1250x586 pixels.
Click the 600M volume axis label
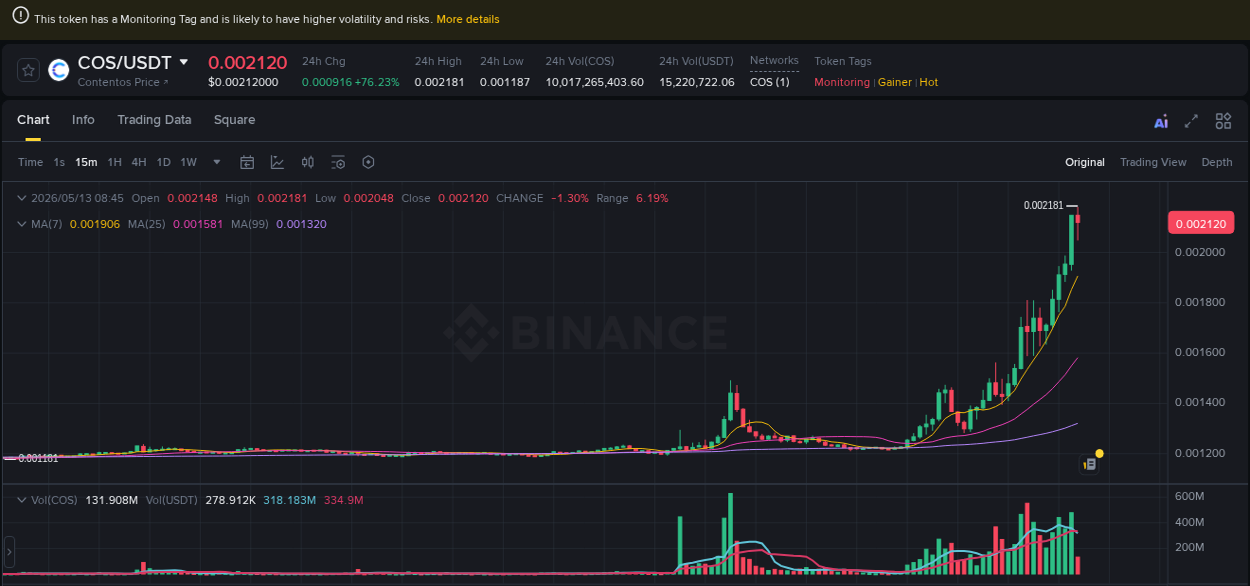tap(1189, 497)
